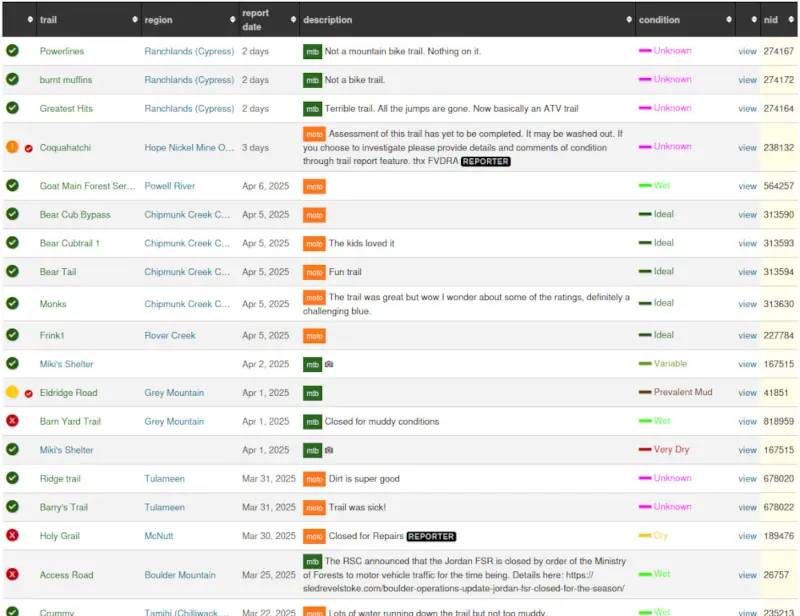
Task: Click the REPORTER badge in Holy Grail row
Action: (431, 537)
